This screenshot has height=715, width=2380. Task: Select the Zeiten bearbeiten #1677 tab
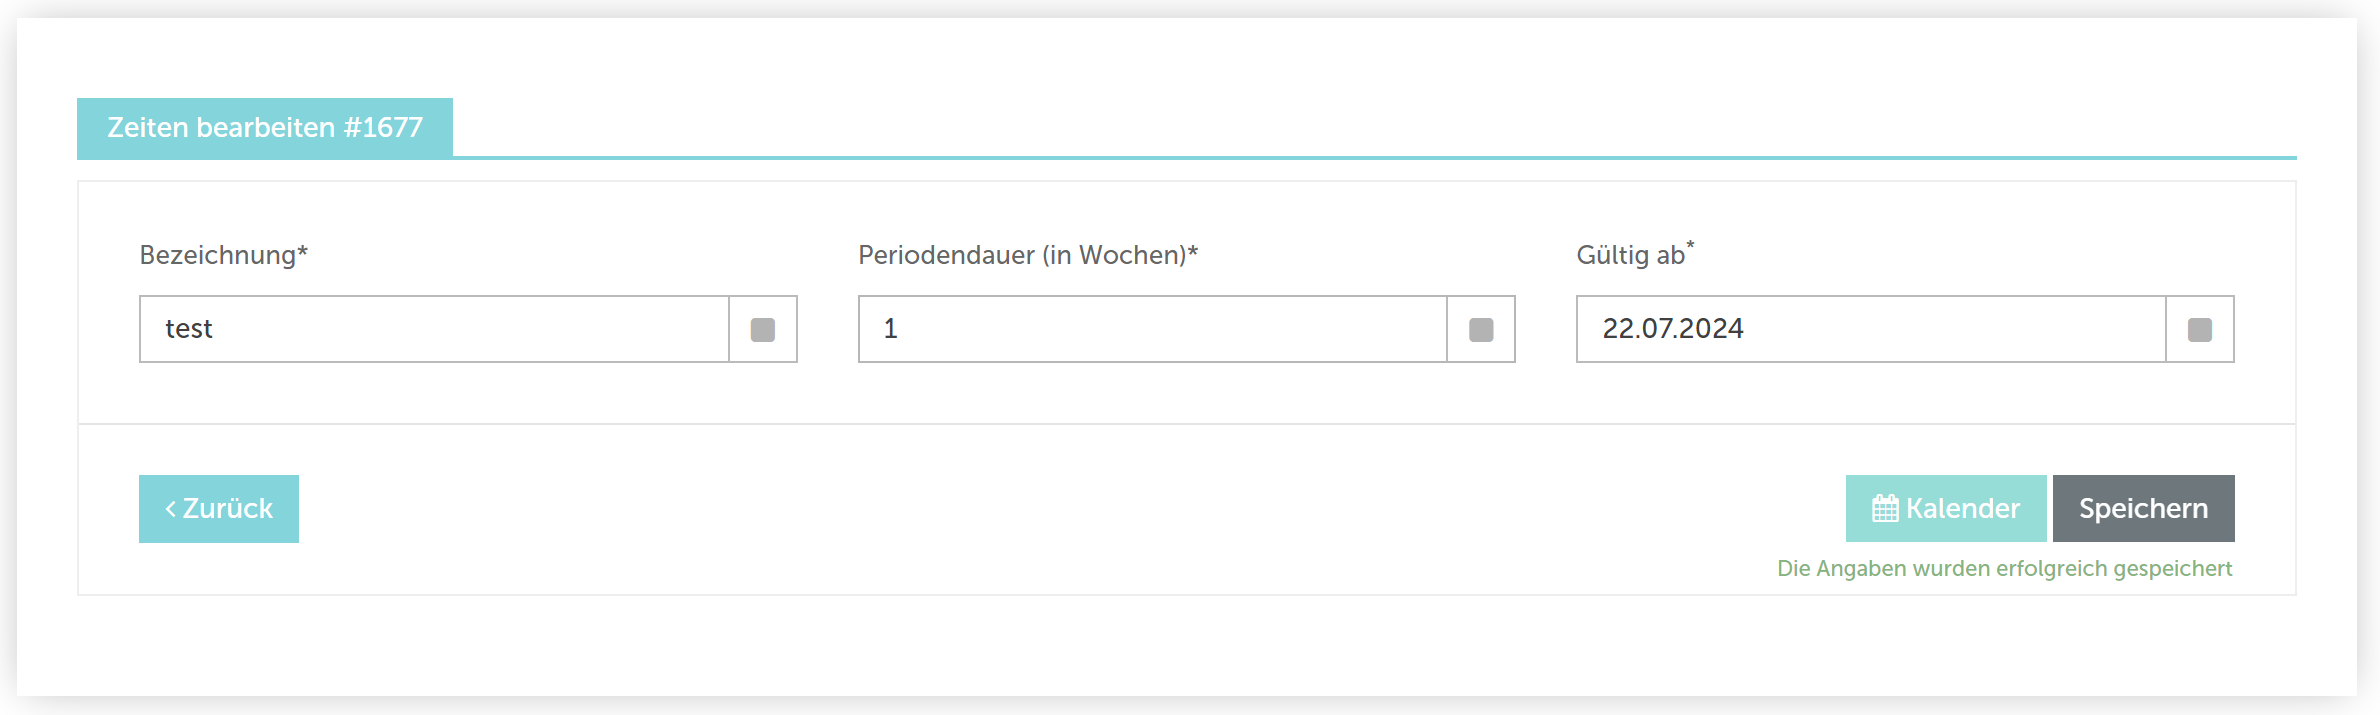pos(265,128)
